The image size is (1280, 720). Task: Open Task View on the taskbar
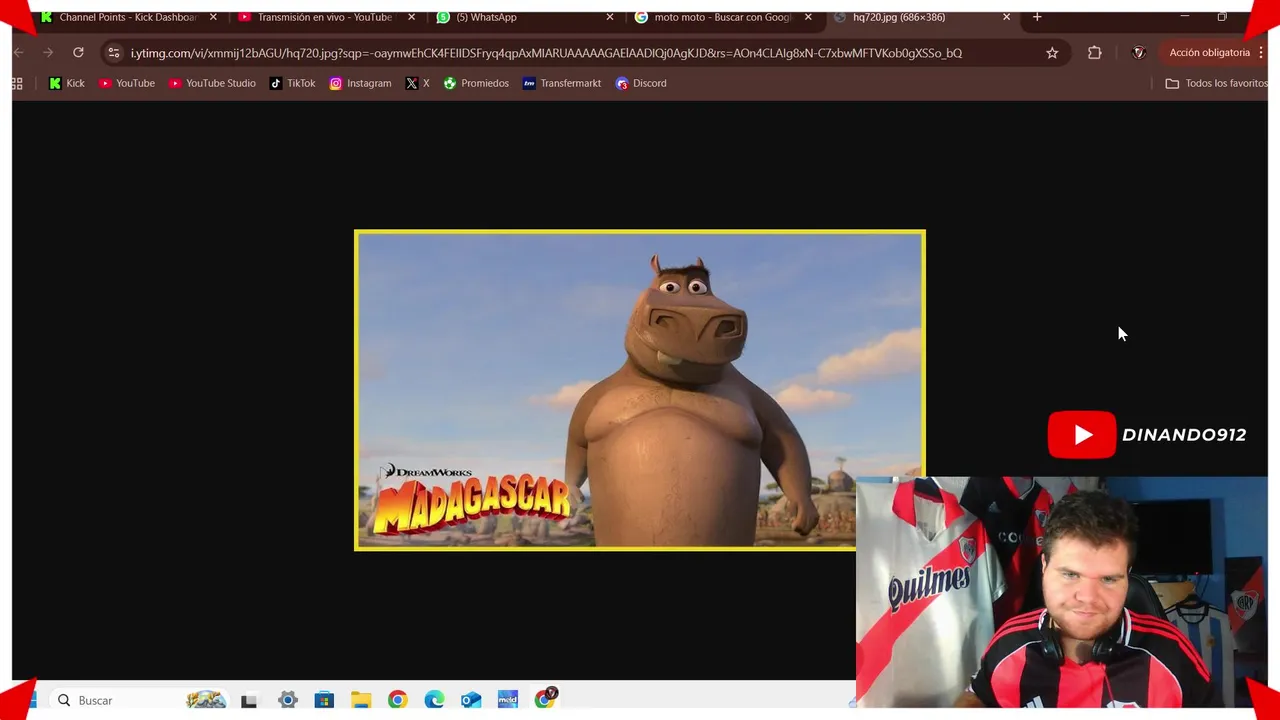pyautogui.click(x=249, y=700)
